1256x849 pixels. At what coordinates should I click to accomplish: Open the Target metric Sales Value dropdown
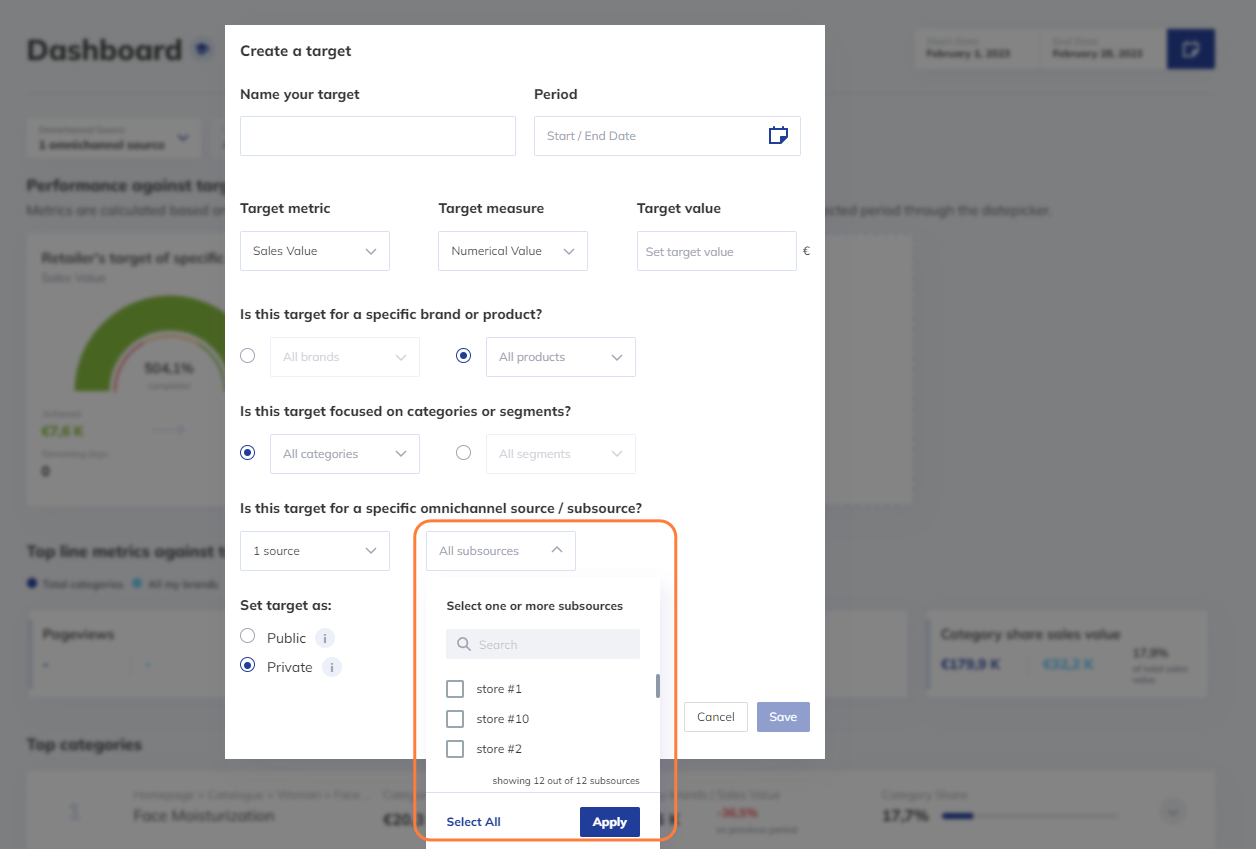[x=314, y=251]
